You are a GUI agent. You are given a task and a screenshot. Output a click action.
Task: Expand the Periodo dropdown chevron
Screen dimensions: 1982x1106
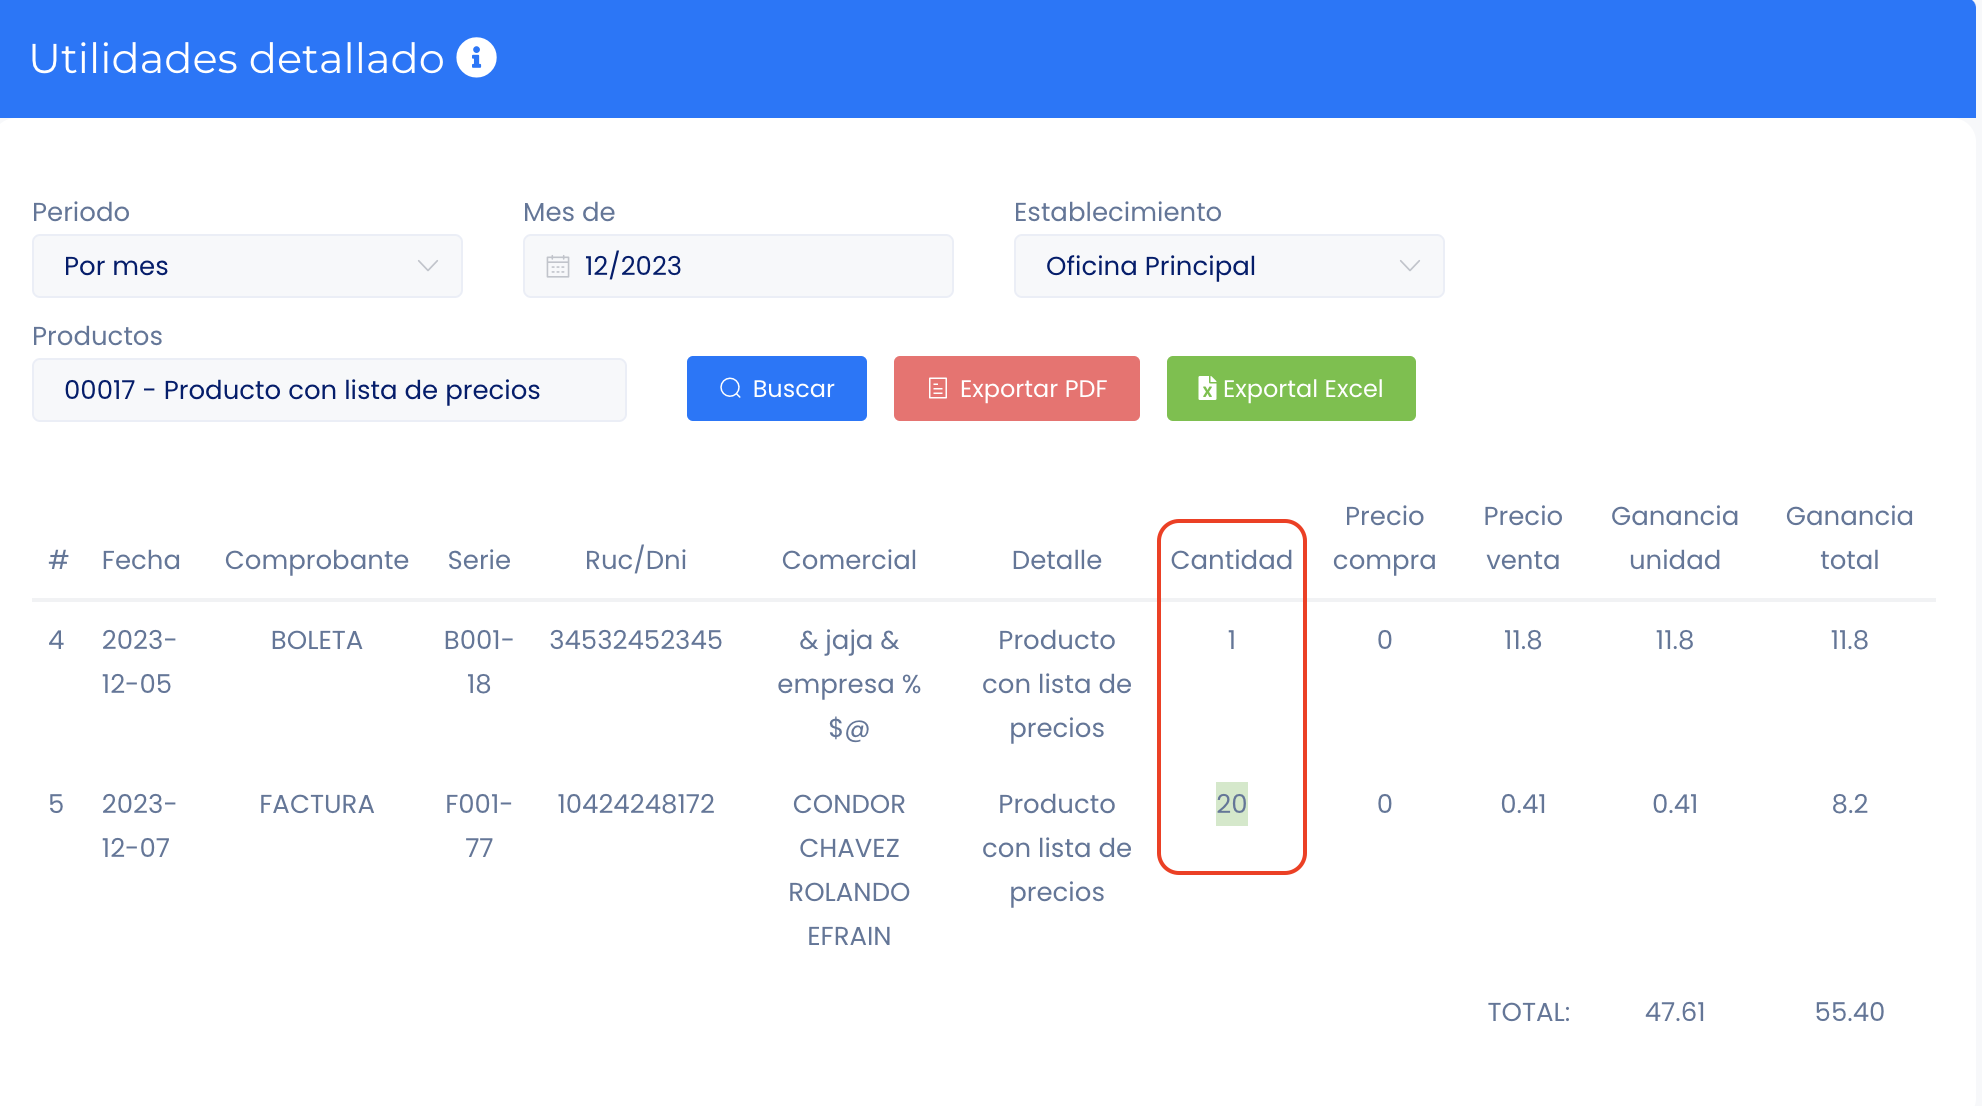click(428, 266)
